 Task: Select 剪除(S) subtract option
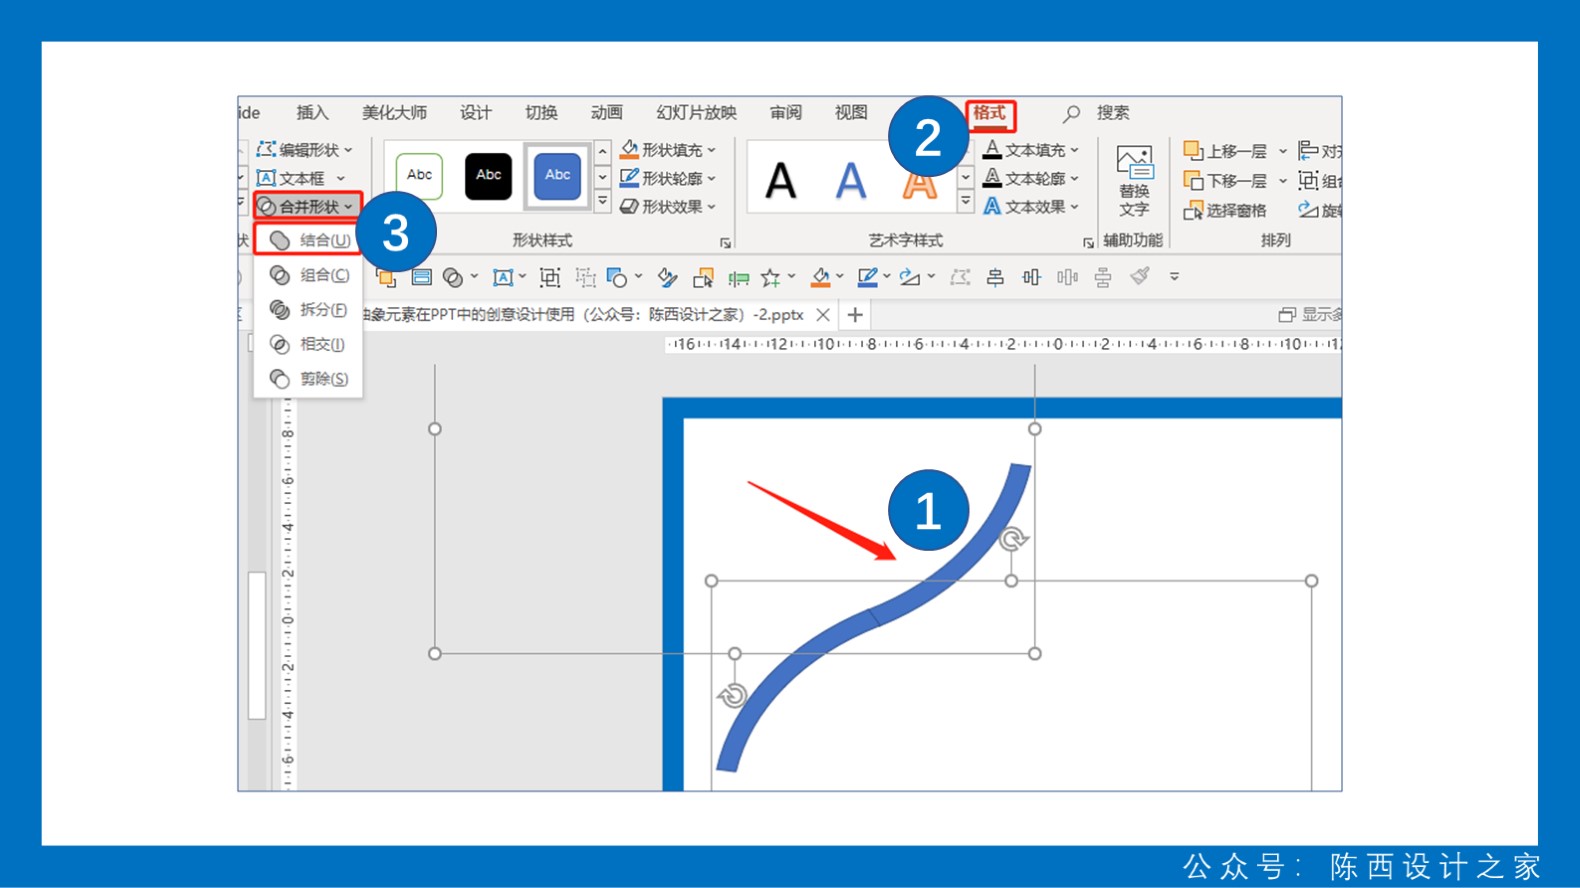click(x=310, y=379)
